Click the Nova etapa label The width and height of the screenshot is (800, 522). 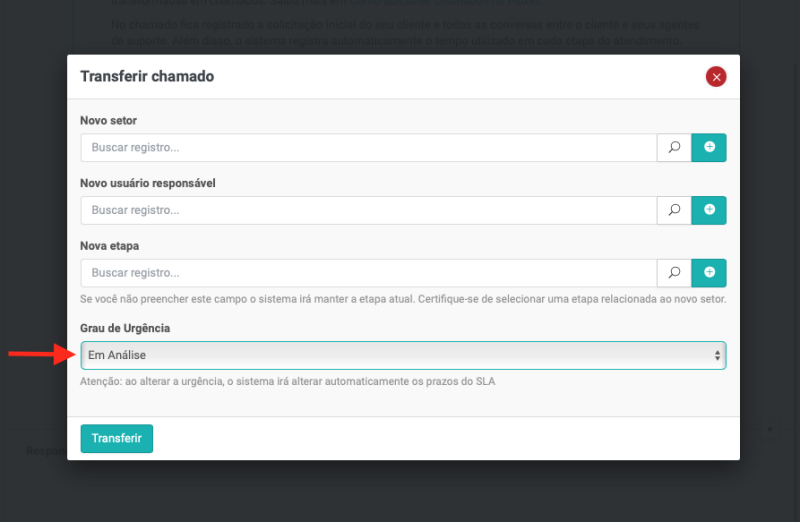pyautogui.click(x=108, y=245)
